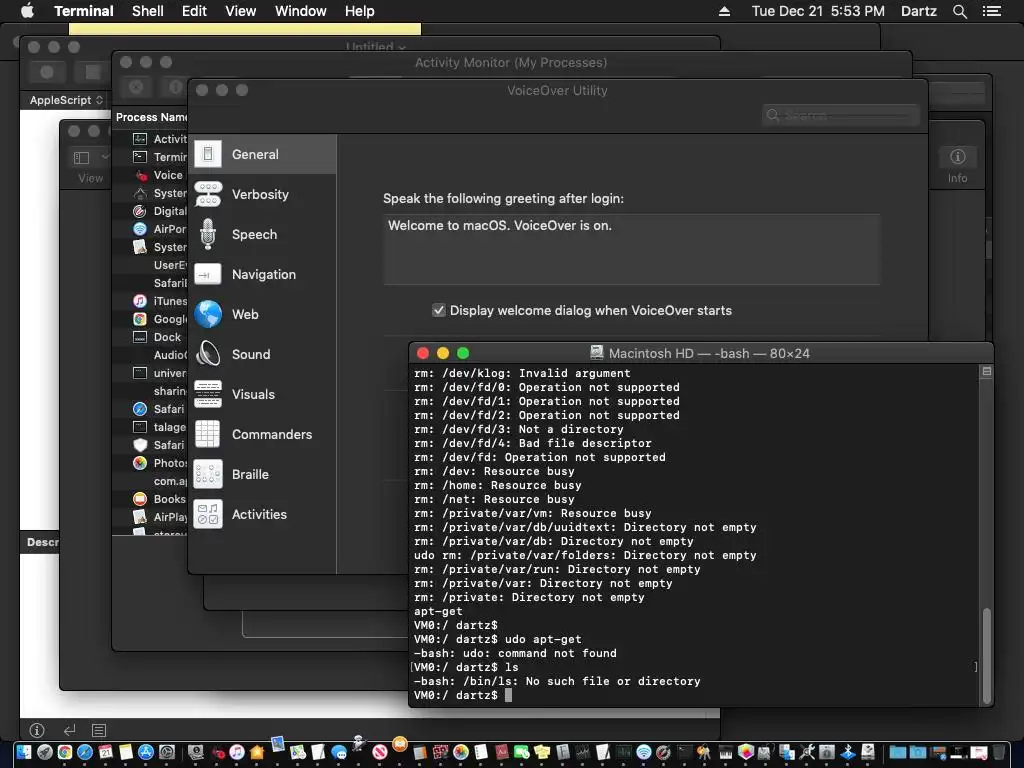Click the Script Editor result arrow icon
This screenshot has width=1024, height=768.
pos(69,730)
